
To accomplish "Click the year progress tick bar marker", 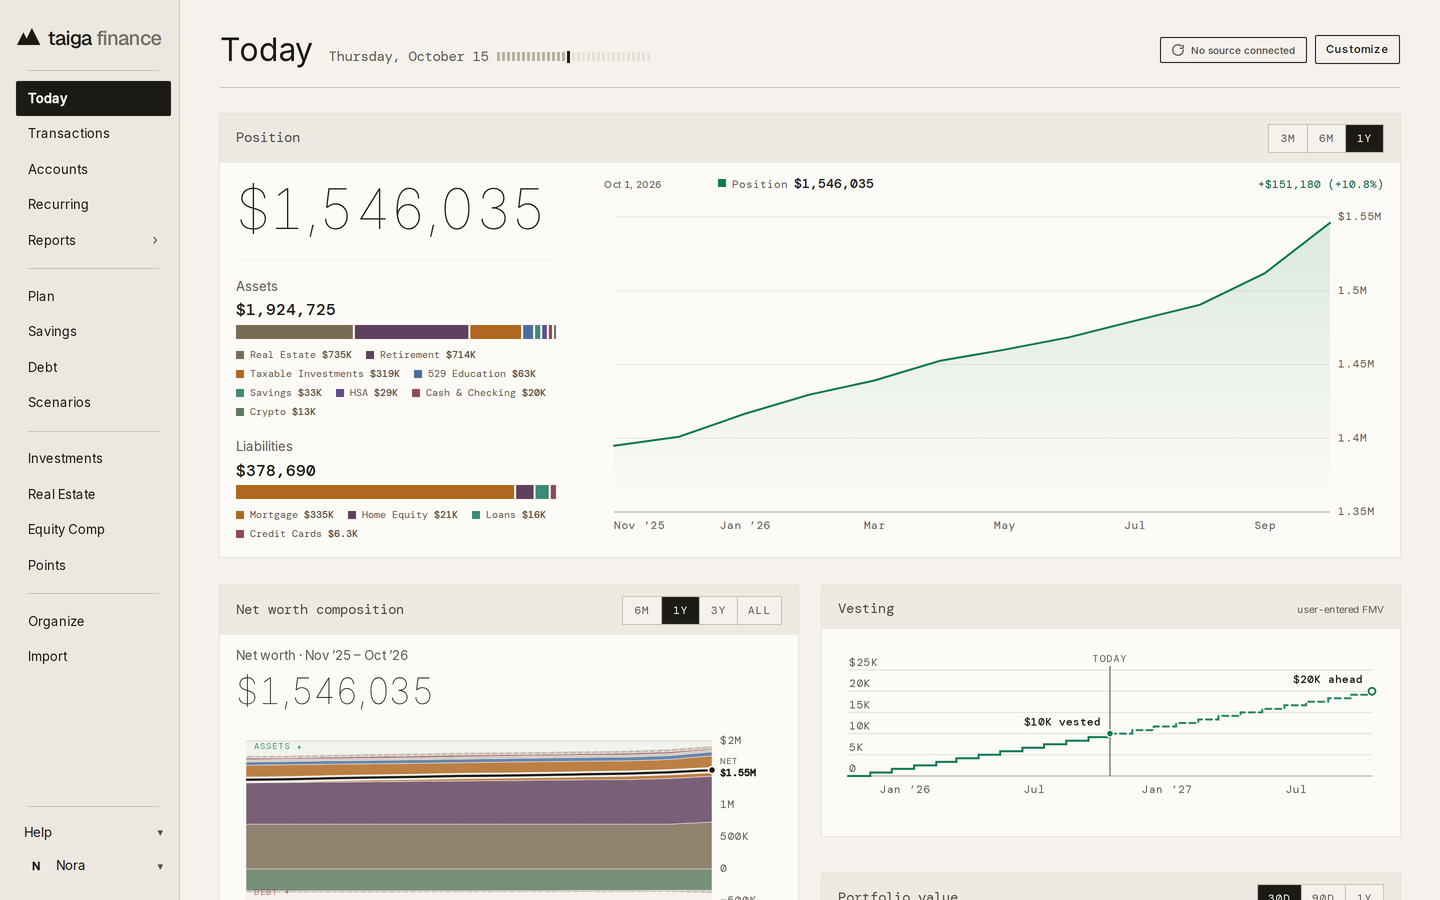I will click(x=568, y=57).
